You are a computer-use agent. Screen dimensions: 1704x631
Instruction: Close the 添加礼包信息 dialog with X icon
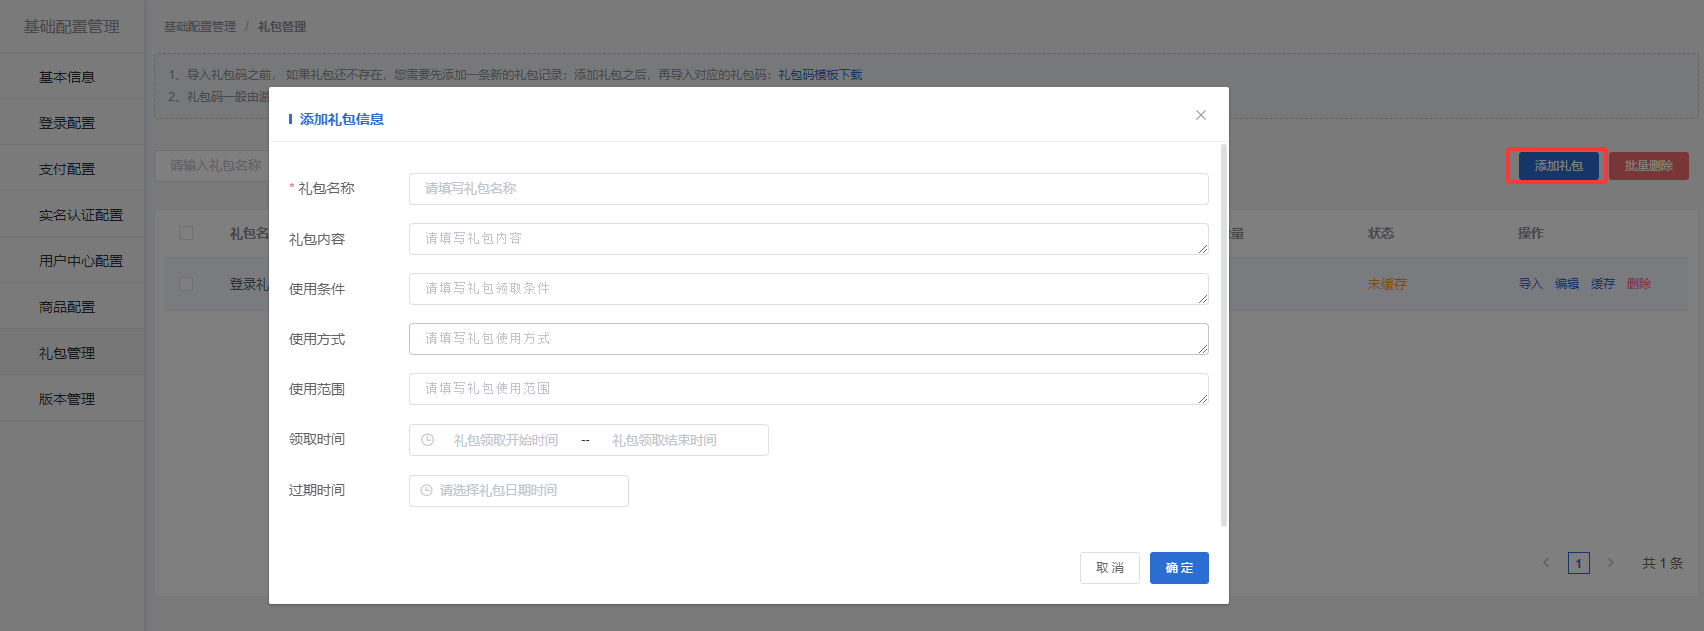1201,115
